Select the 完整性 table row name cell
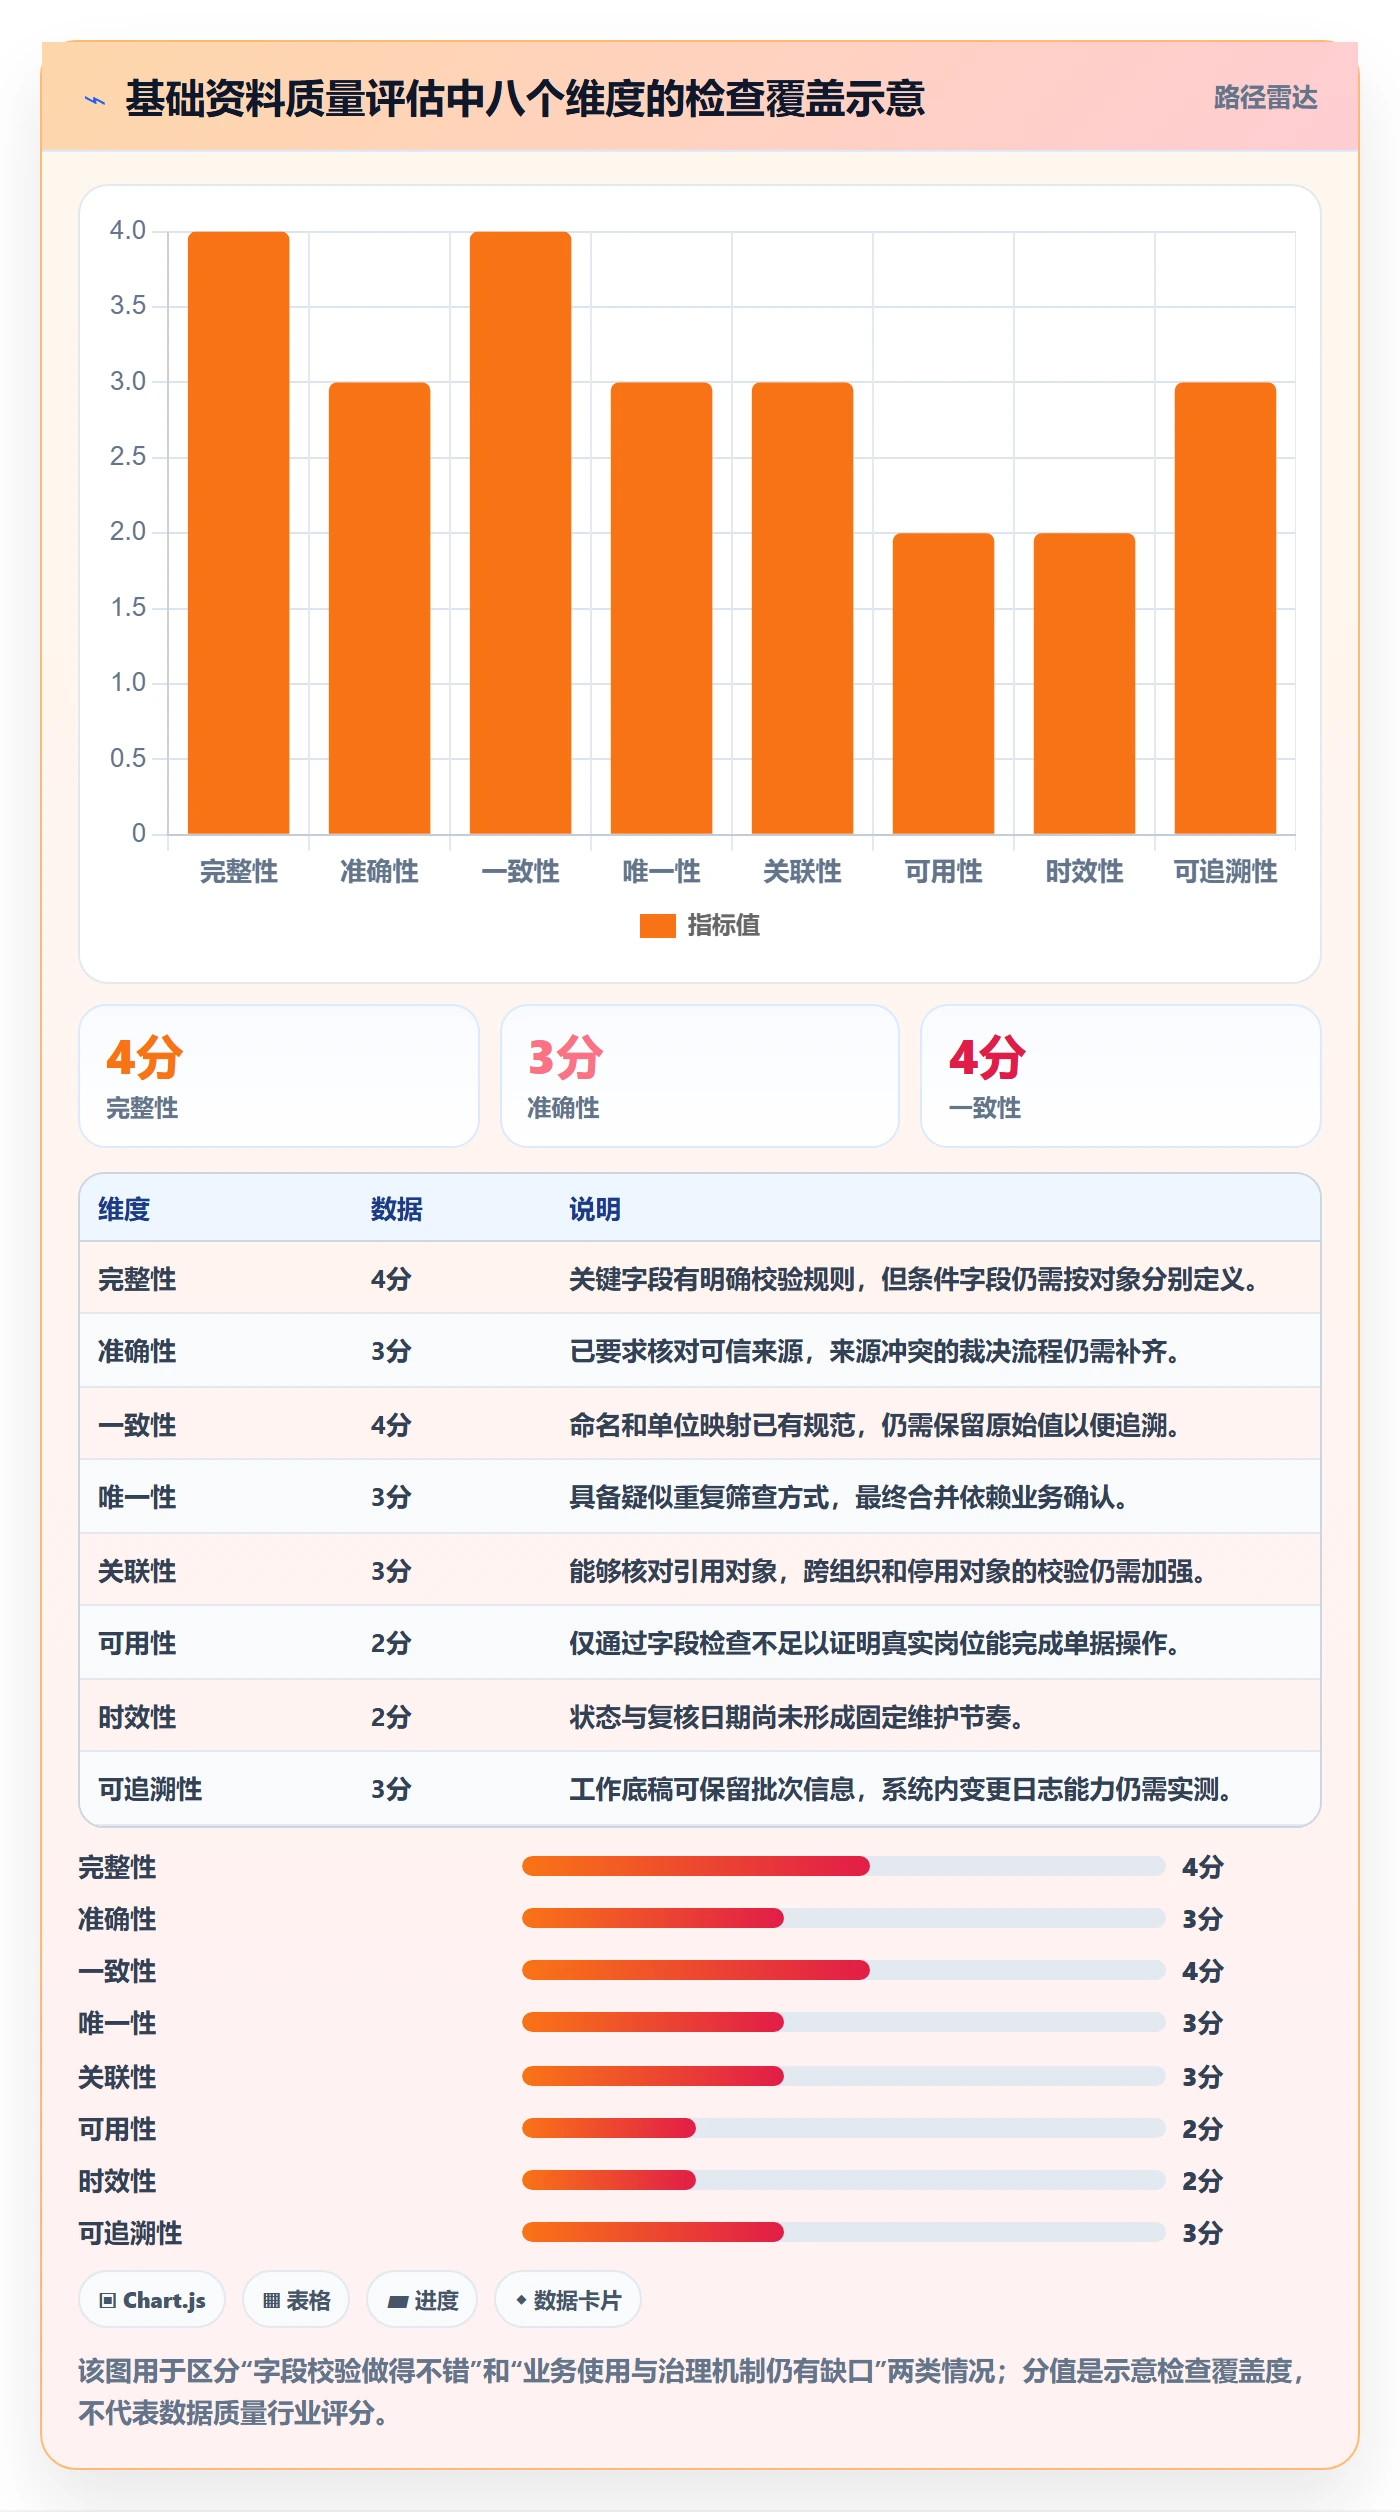 click(137, 1280)
